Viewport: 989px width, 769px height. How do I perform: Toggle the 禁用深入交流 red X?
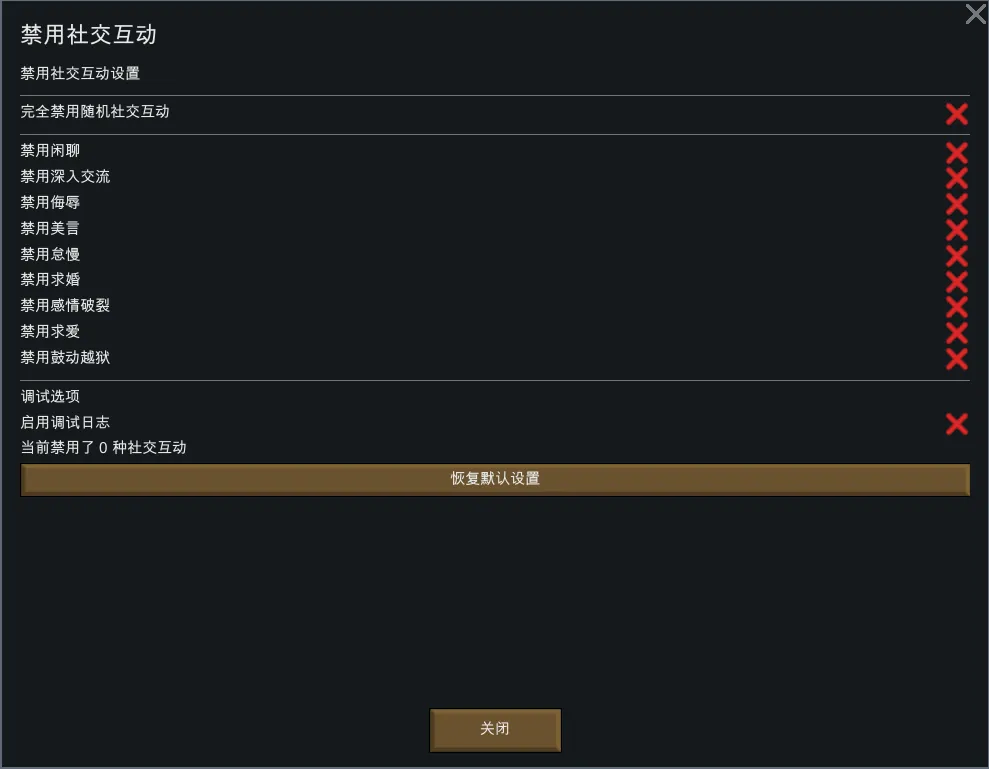tap(956, 179)
